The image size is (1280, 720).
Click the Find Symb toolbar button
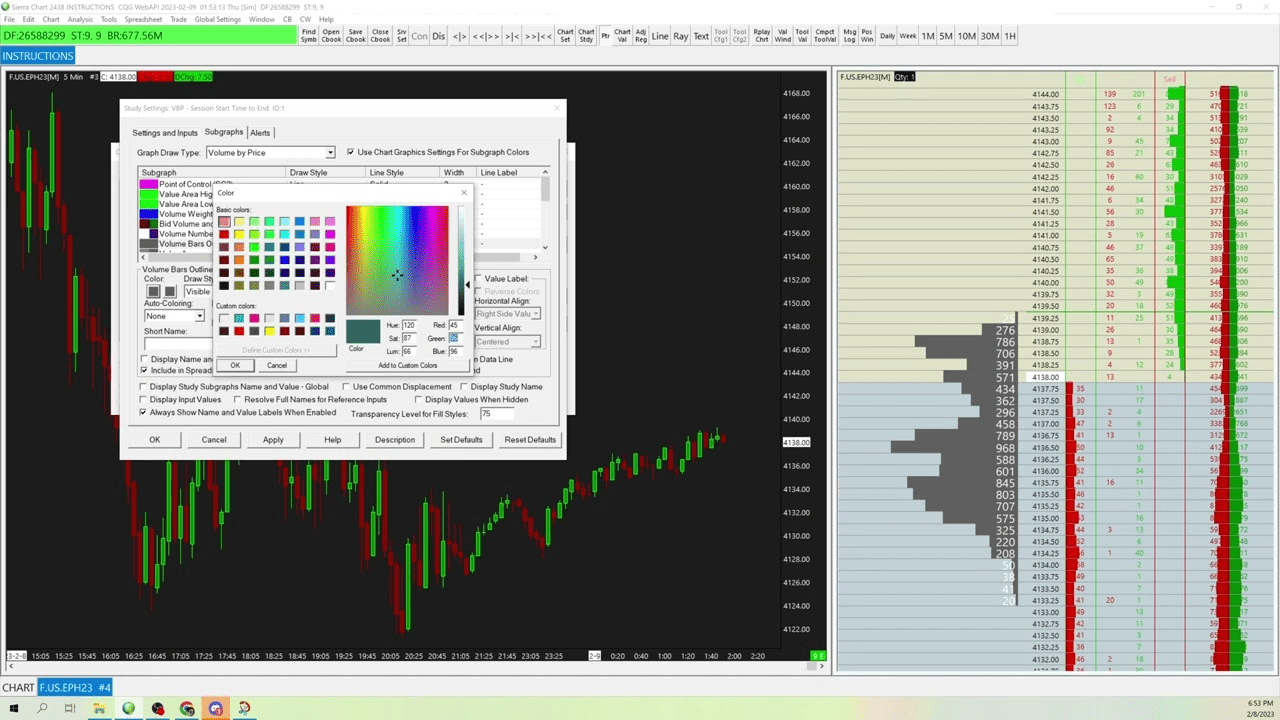point(309,36)
